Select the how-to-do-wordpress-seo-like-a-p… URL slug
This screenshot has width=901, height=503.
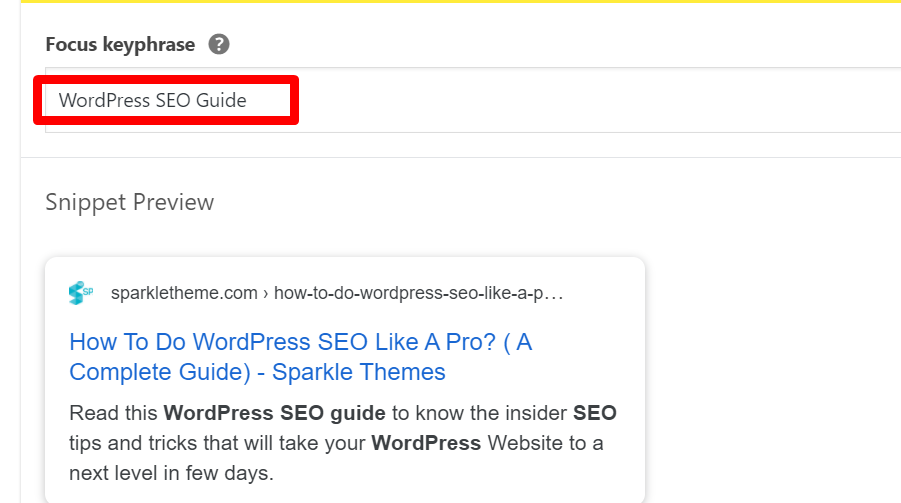pos(418,293)
